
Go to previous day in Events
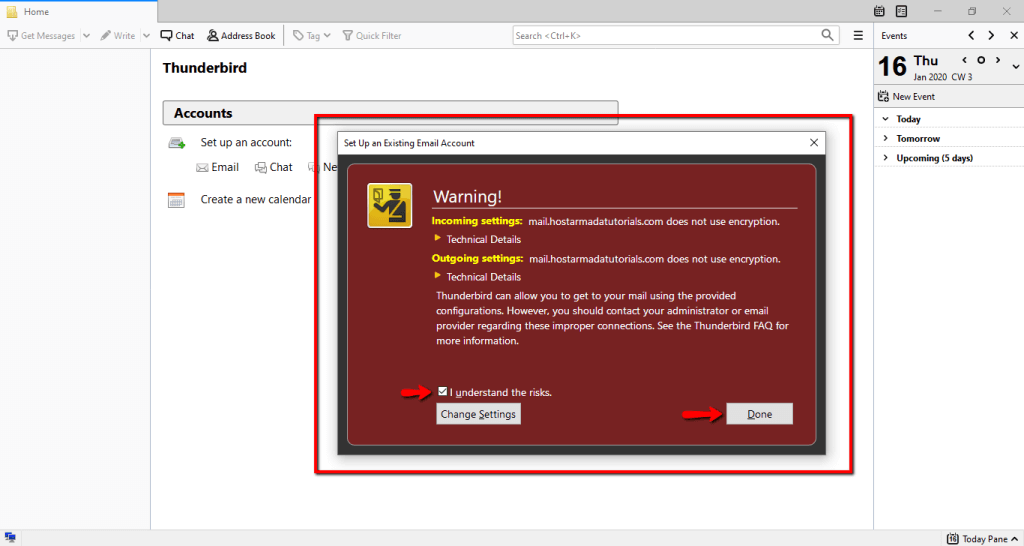(x=971, y=36)
